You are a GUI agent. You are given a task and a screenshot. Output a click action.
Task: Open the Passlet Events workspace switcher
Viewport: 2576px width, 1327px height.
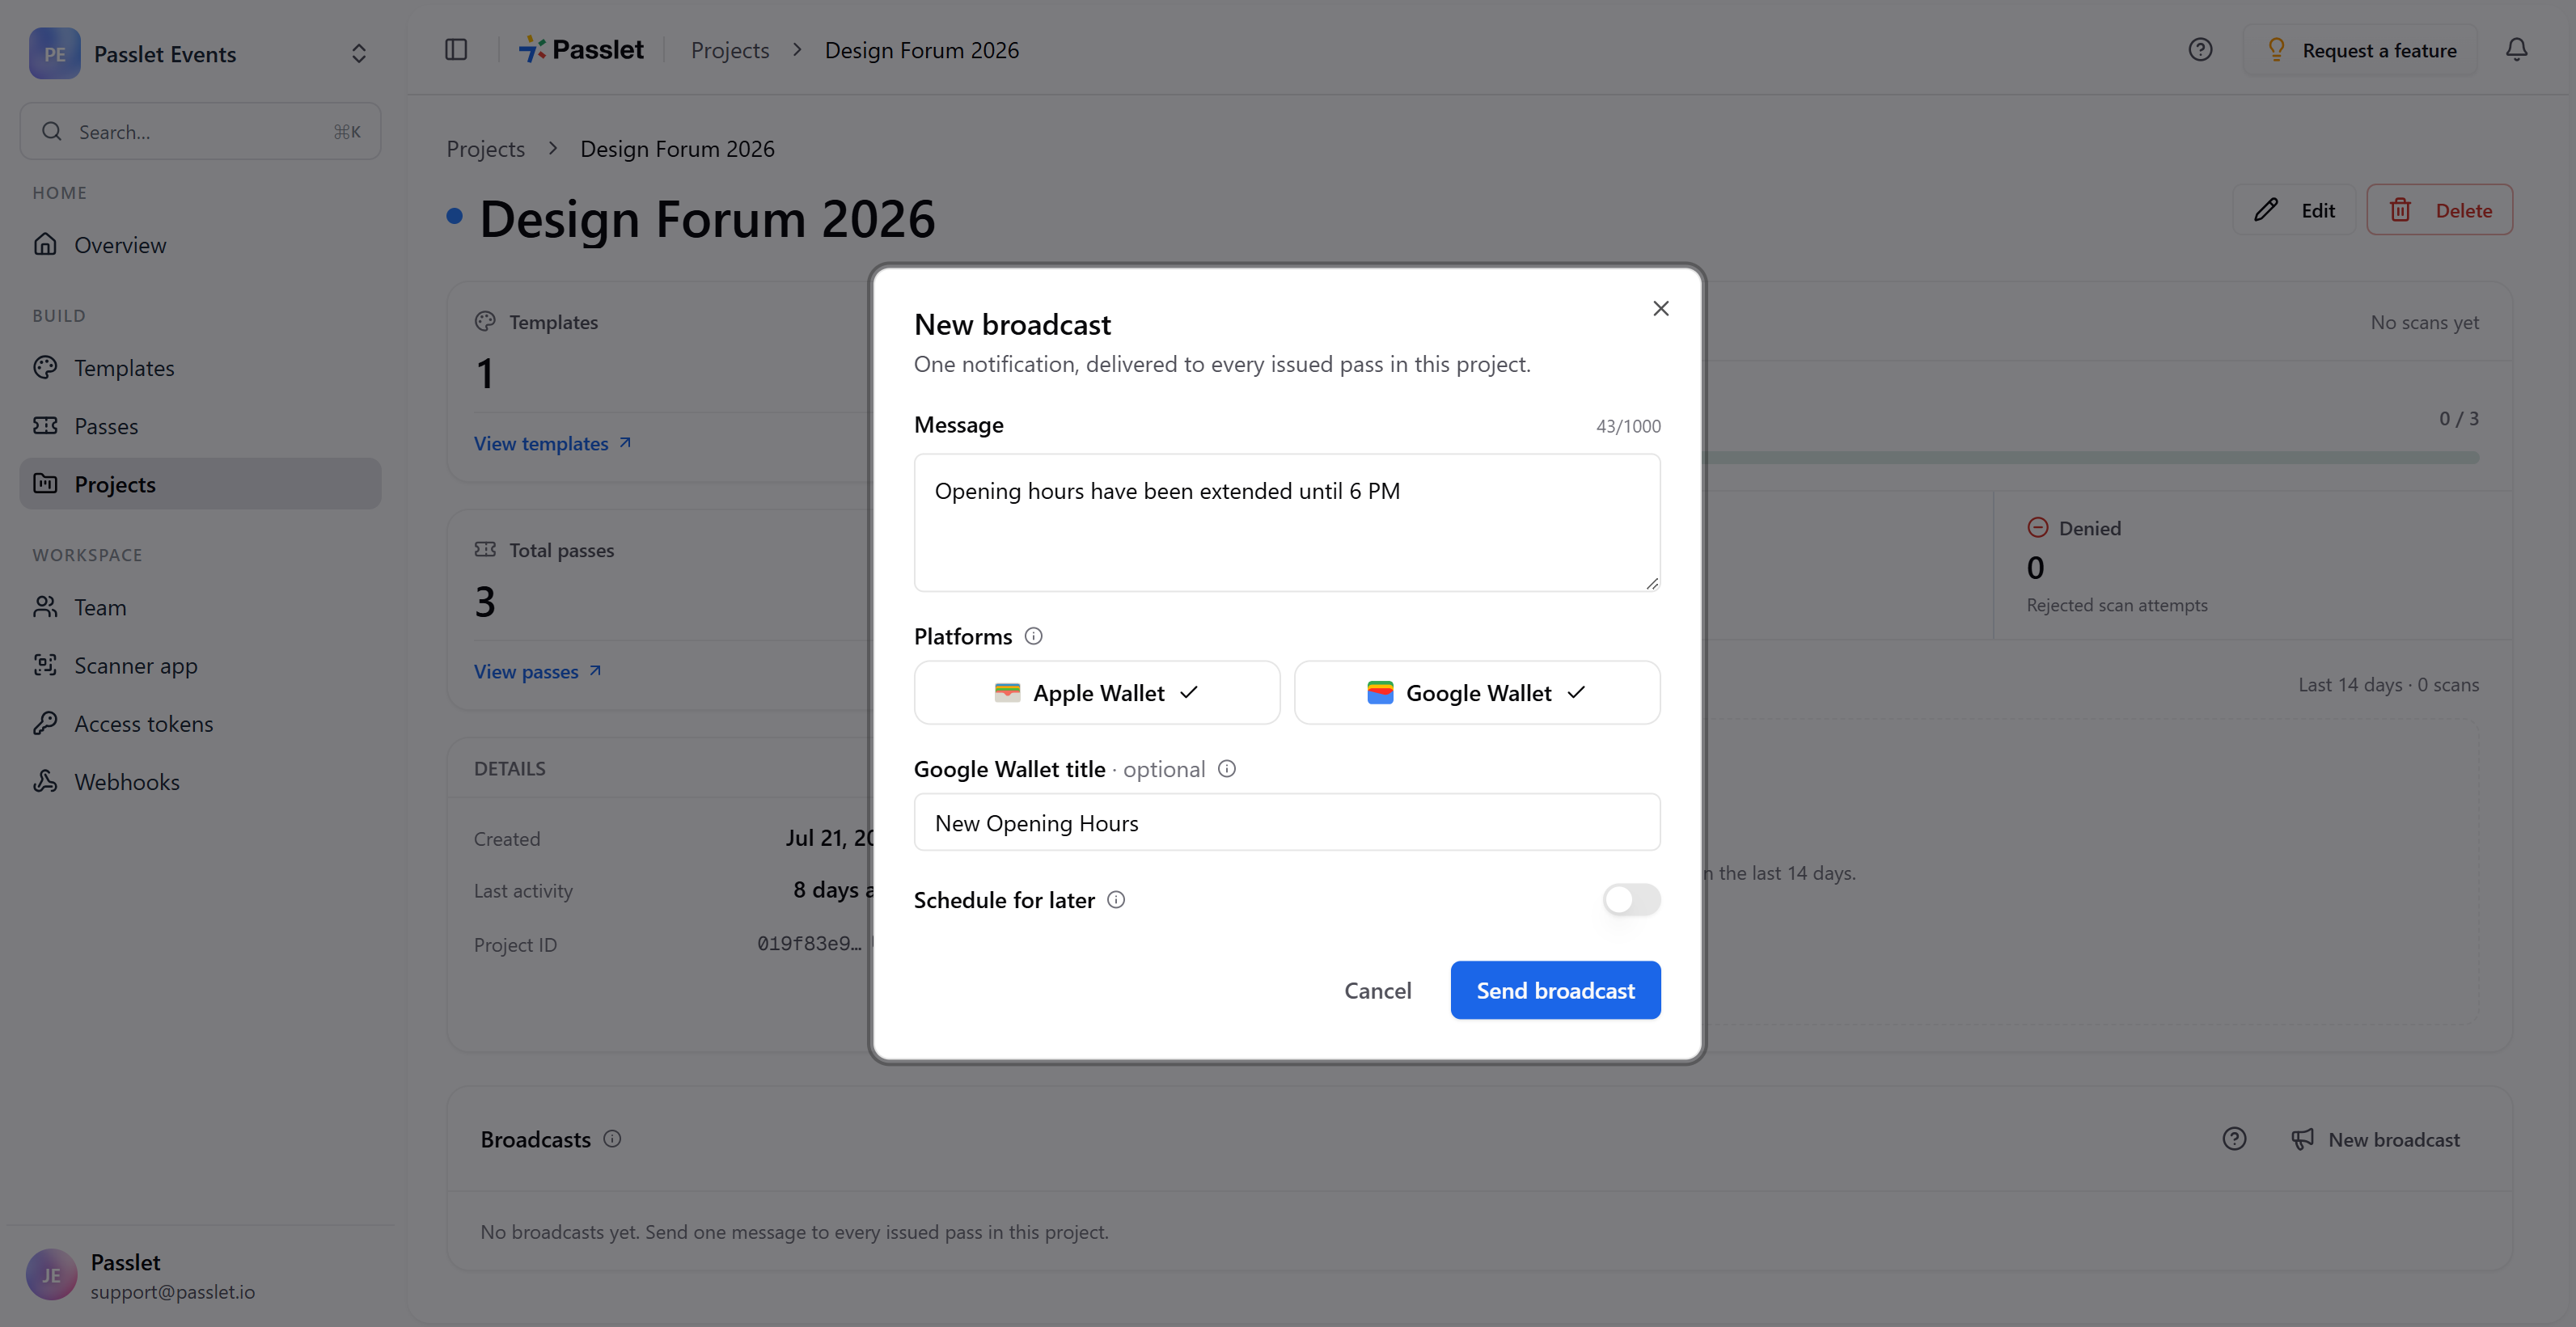[200, 53]
